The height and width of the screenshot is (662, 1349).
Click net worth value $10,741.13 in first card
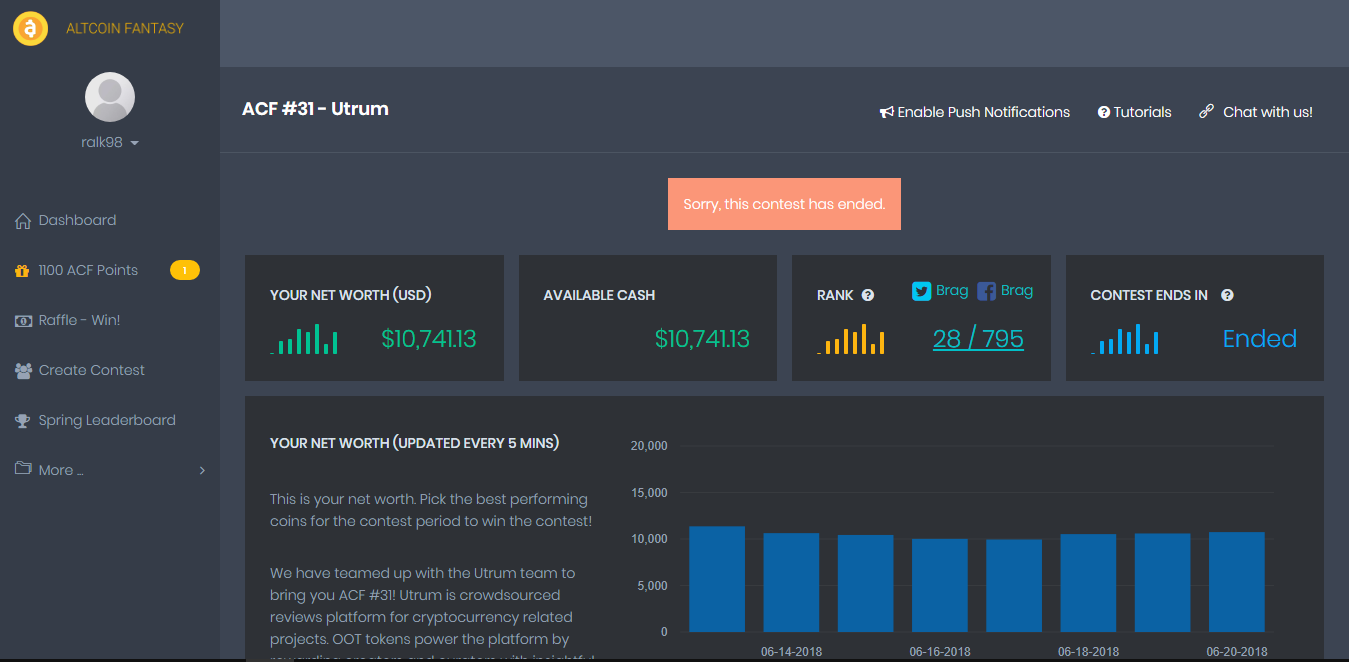click(x=429, y=339)
